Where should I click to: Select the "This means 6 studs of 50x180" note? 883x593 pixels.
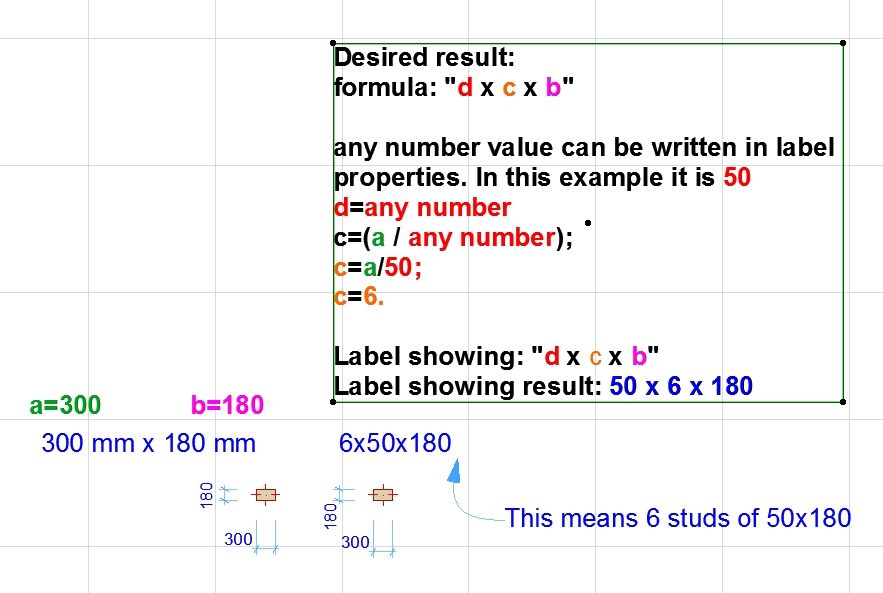(x=677, y=518)
